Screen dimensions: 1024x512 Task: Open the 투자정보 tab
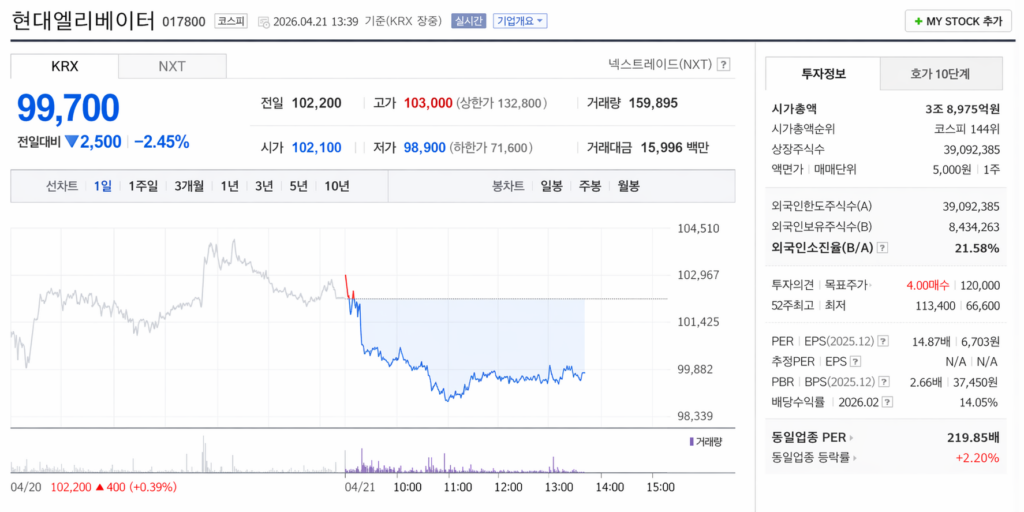[823, 73]
